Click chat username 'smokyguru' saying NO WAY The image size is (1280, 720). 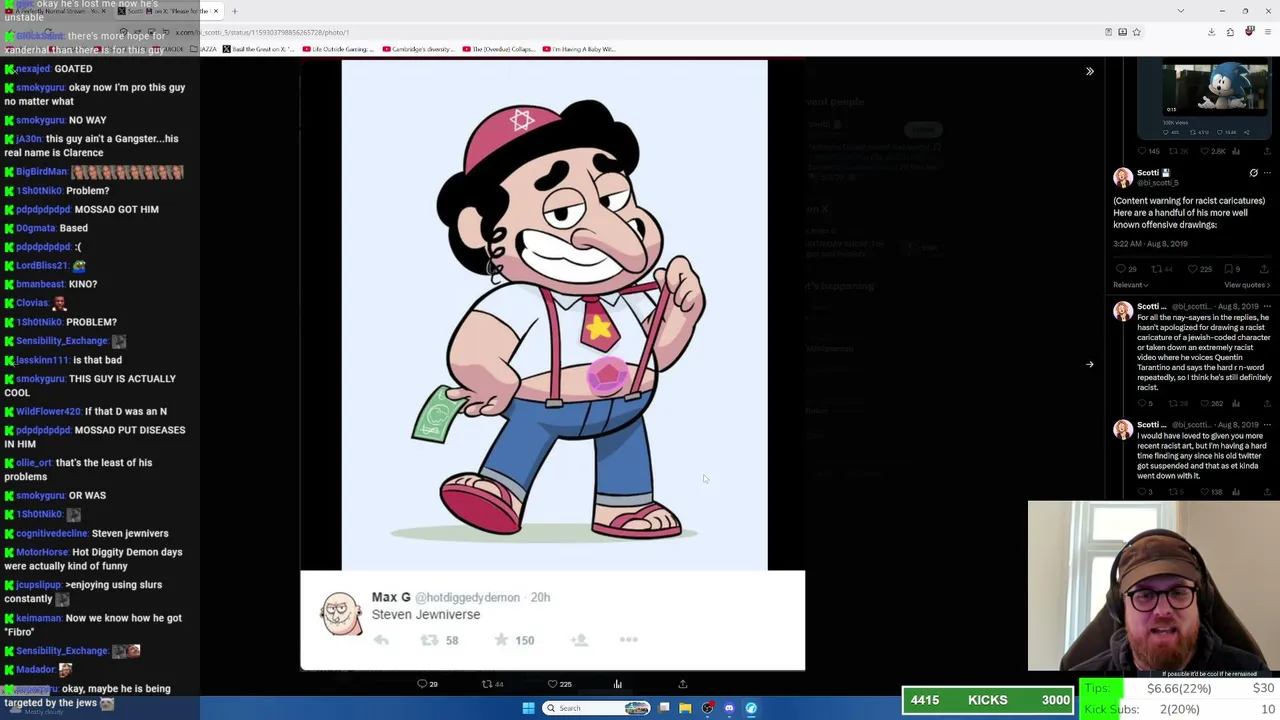[40, 120]
